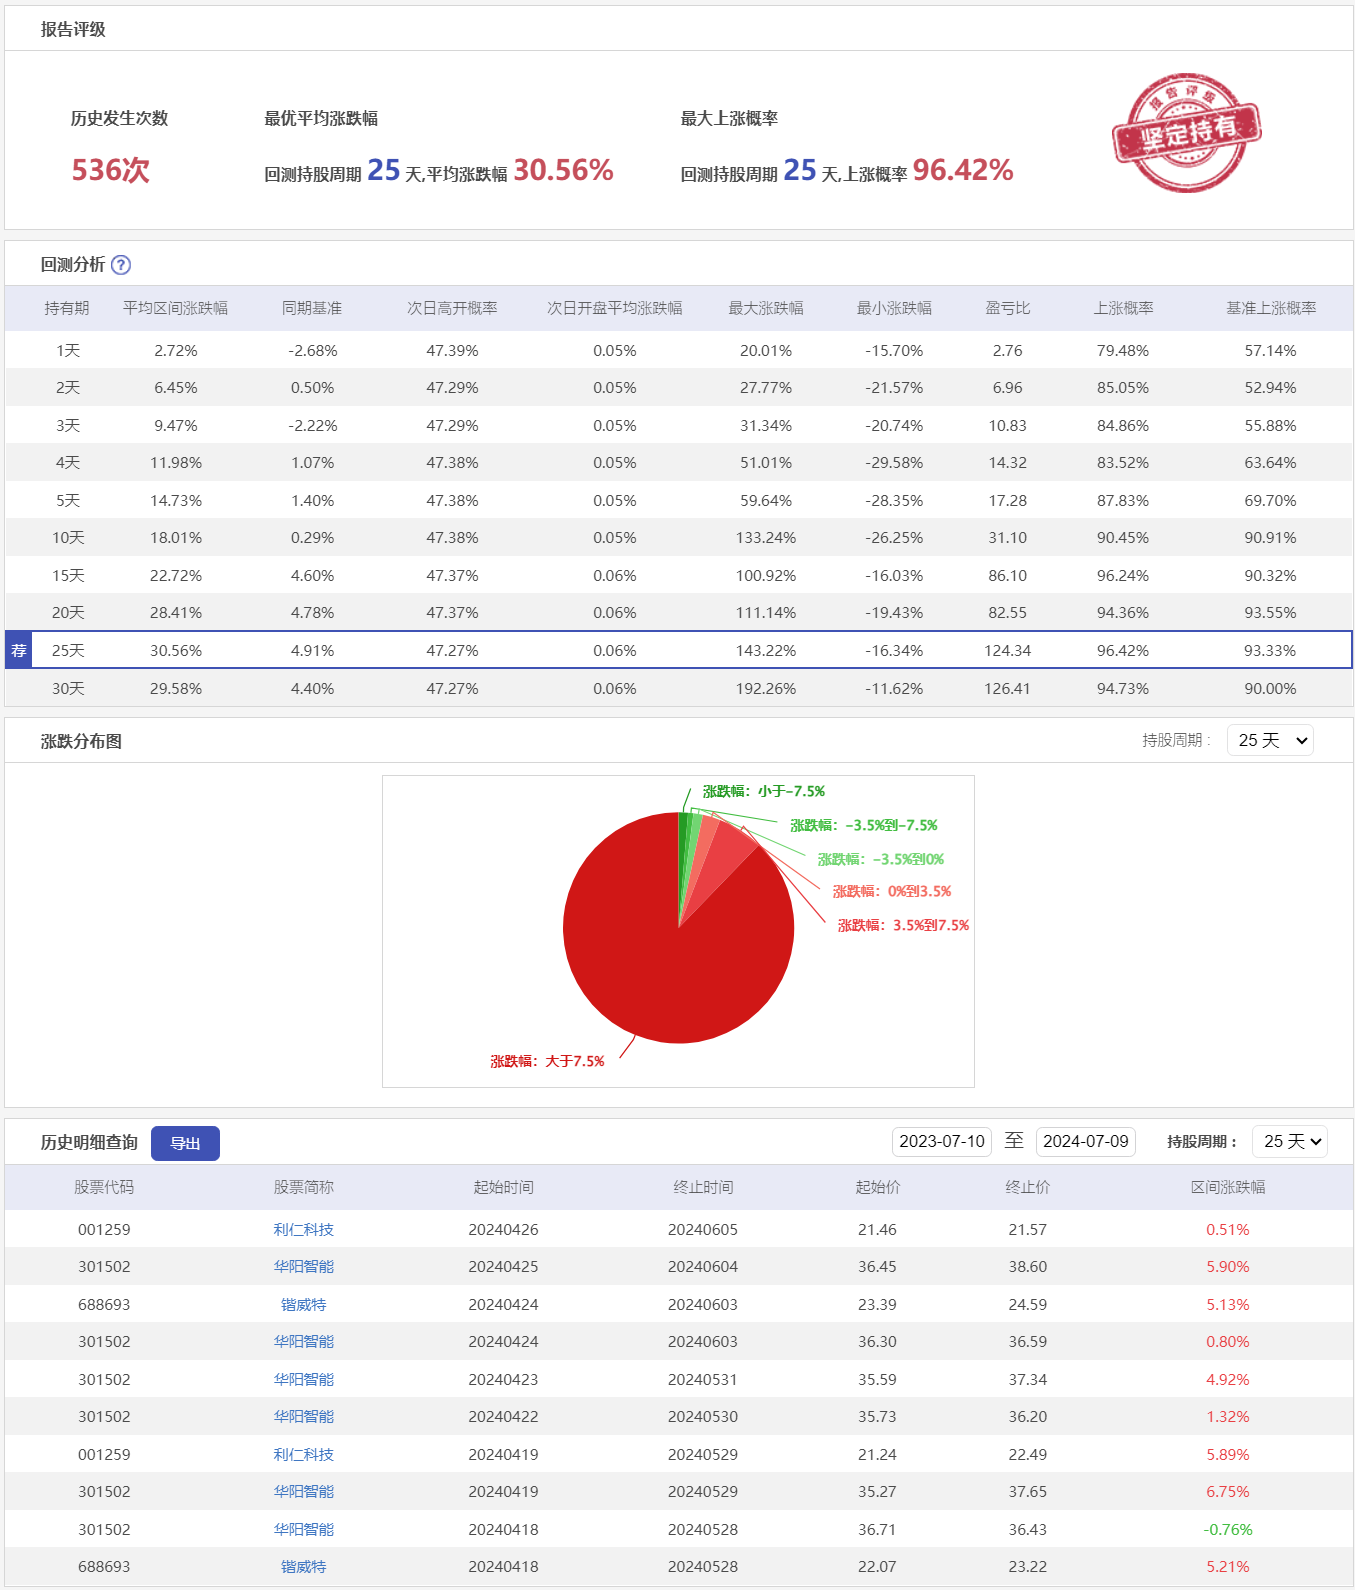Edit the end date field 2024-07-09
The width and height of the screenshot is (1355, 1590).
coord(1086,1141)
